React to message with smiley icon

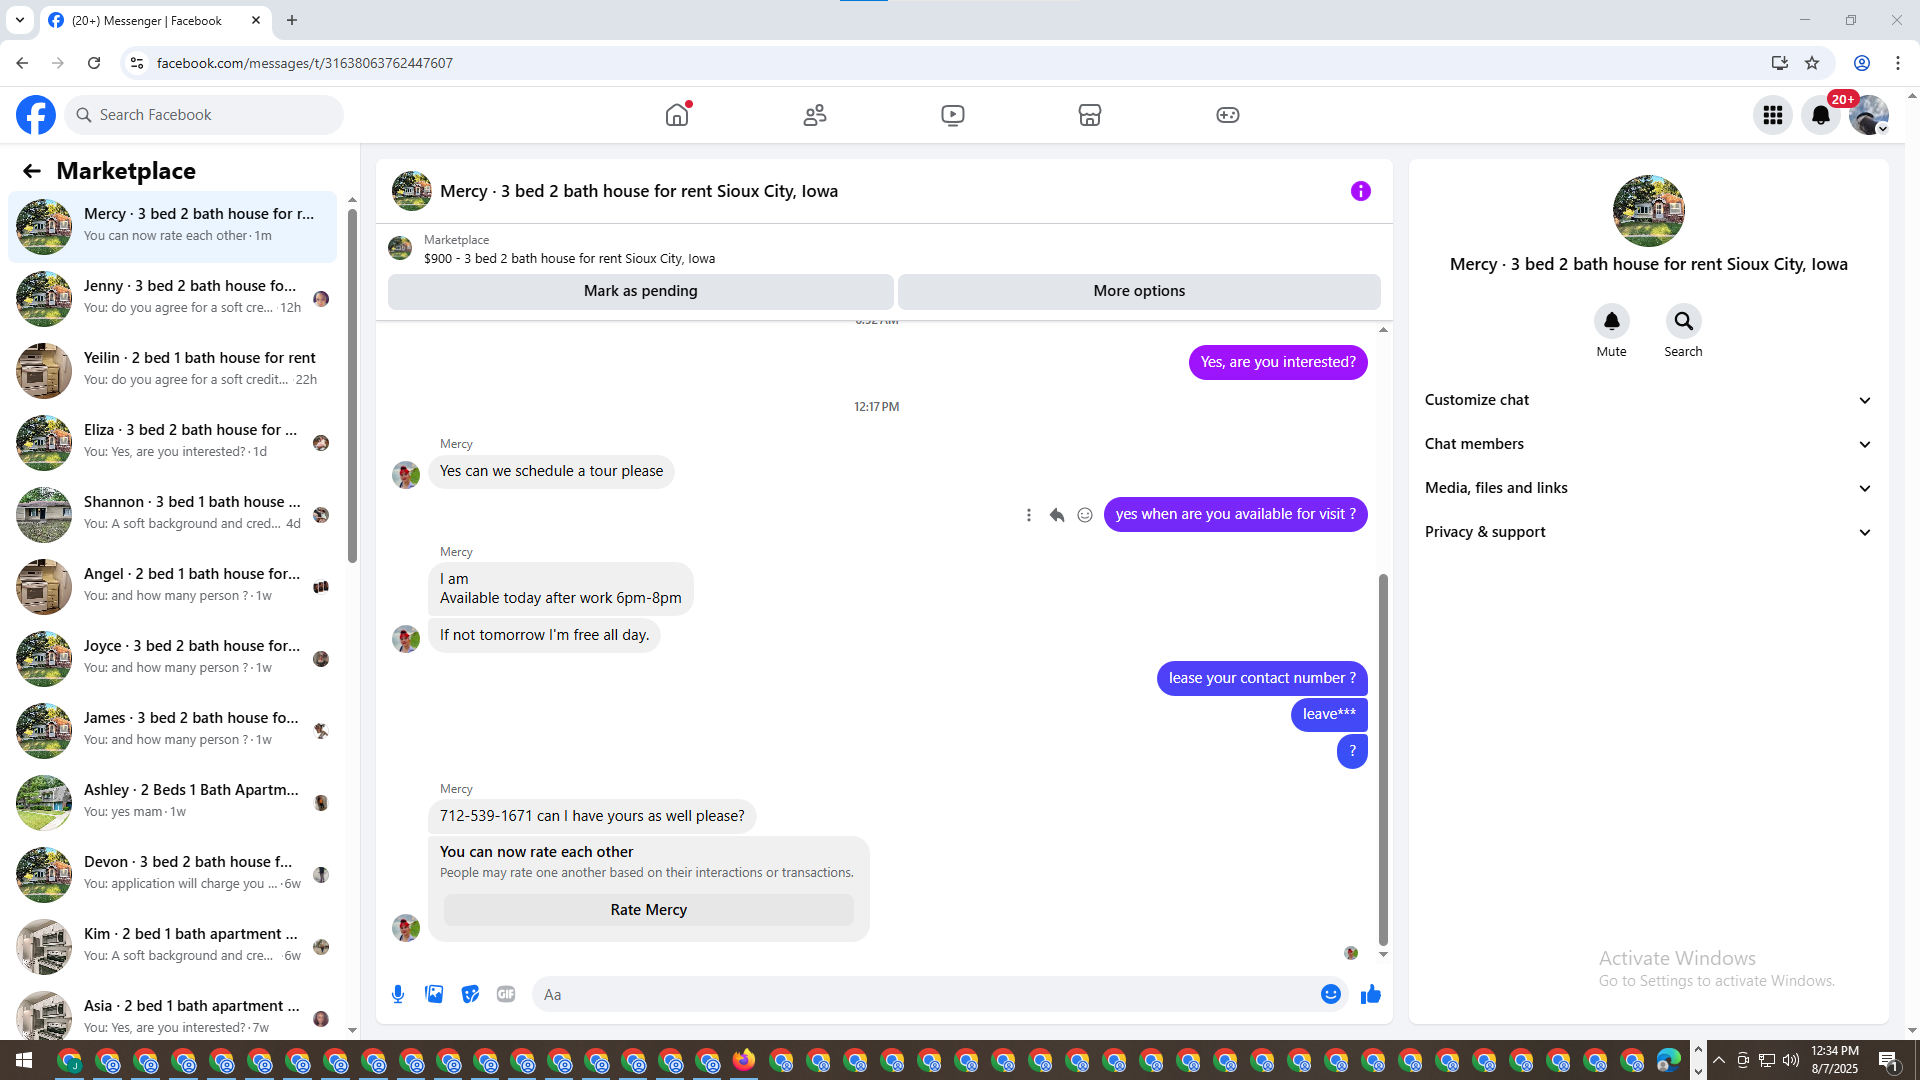click(1085, 515)
